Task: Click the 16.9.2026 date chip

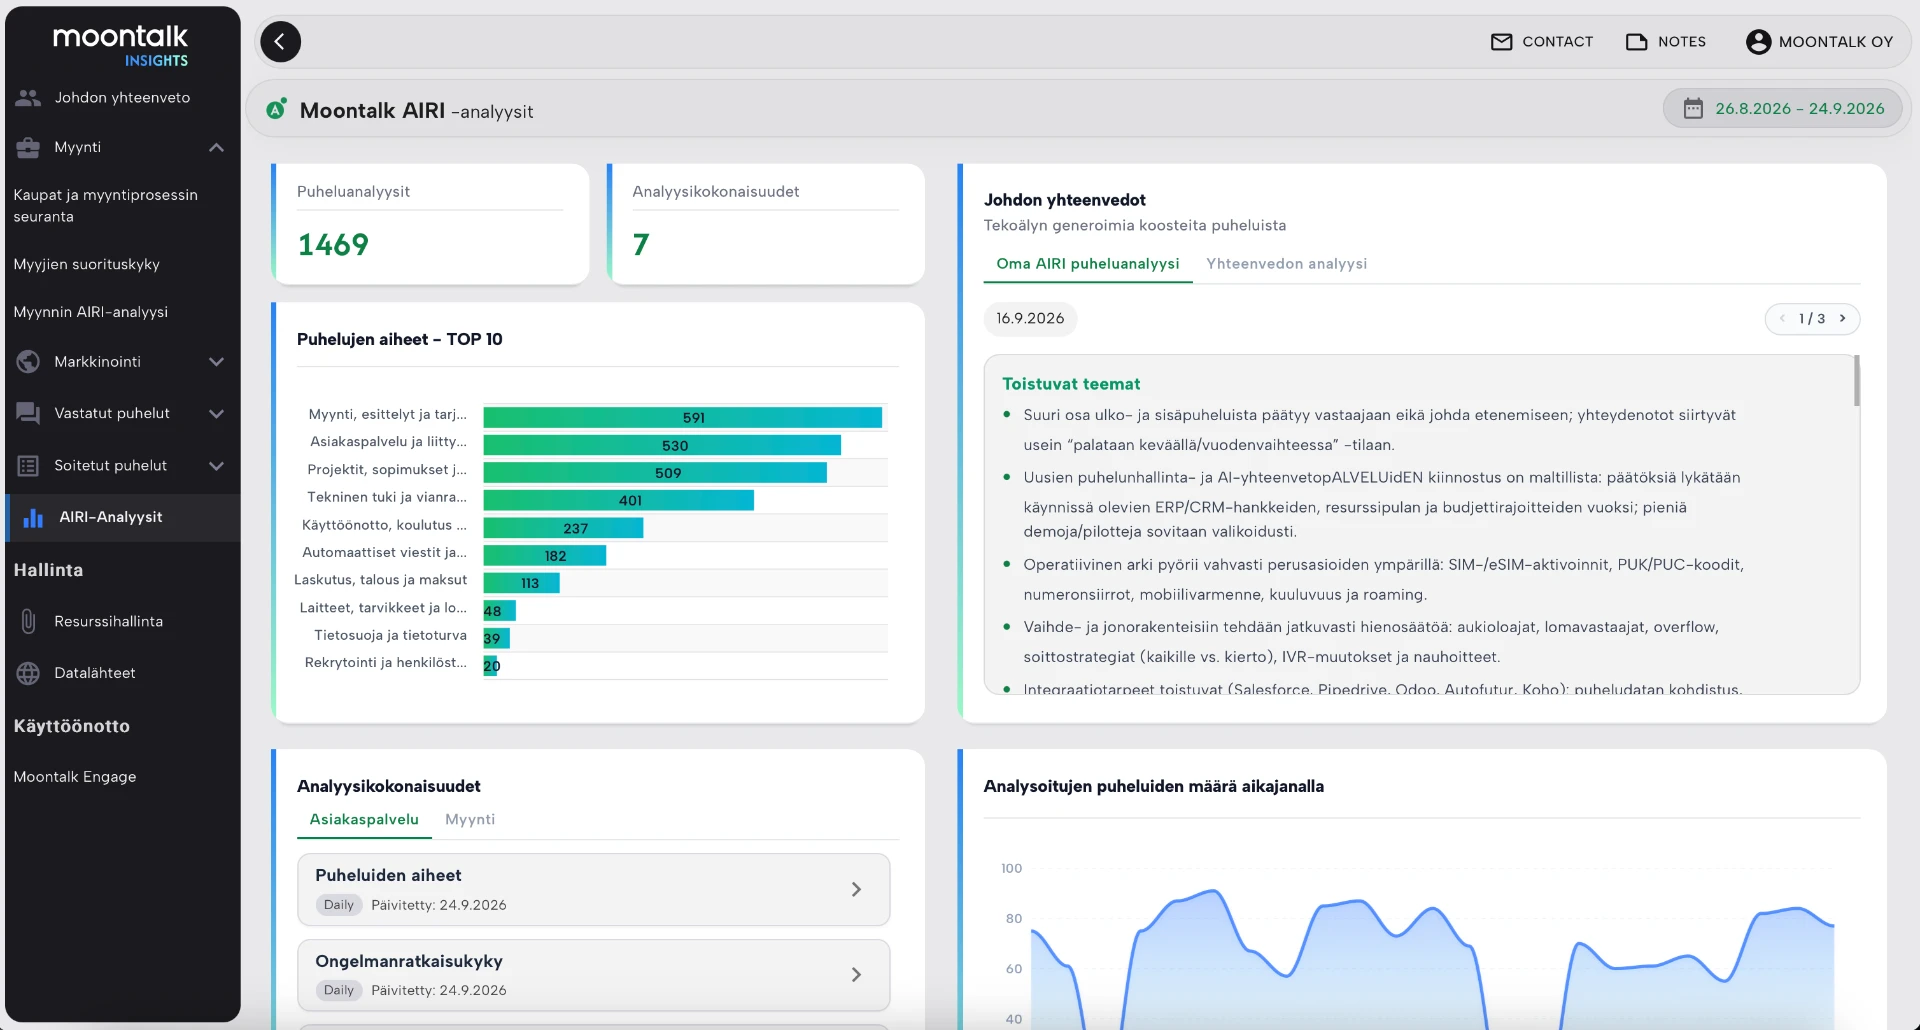Action: pos(1030,319)
